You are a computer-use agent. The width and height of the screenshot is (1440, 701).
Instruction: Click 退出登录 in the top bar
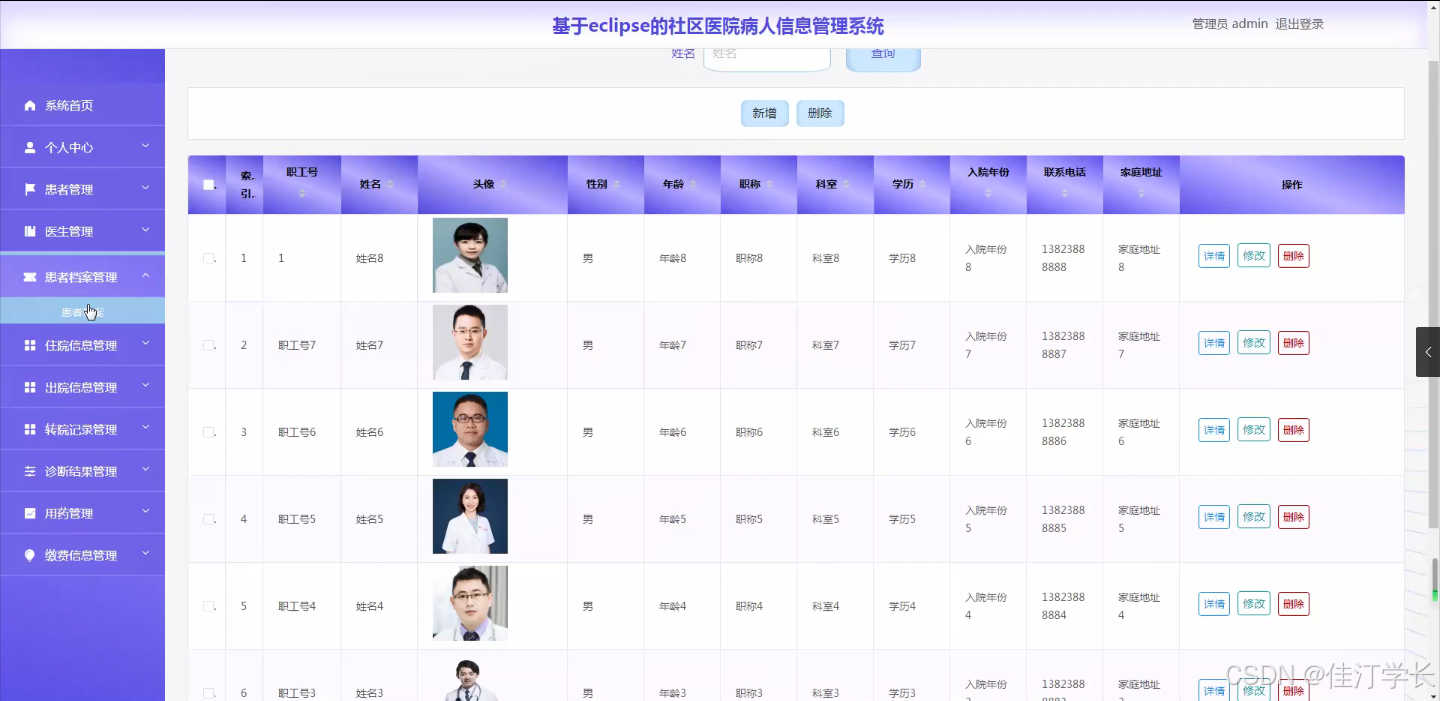pyautogui.click(x=1301, y=23)
